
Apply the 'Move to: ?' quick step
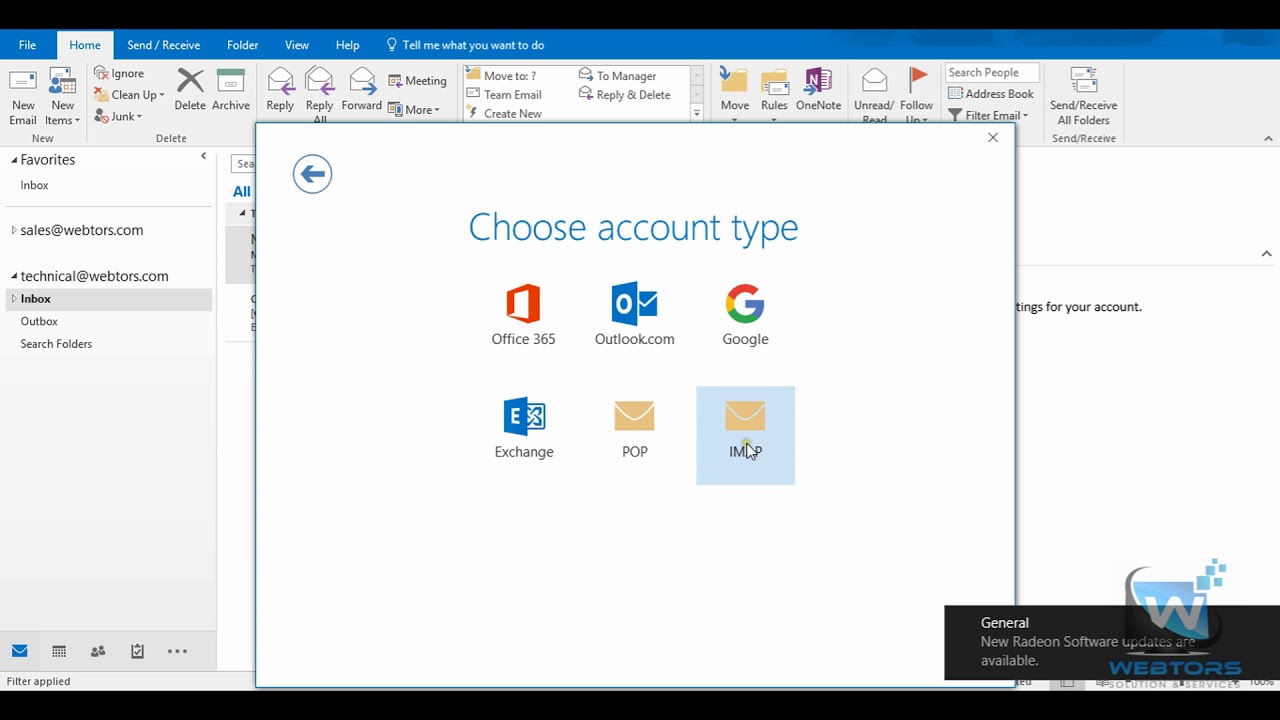502,75
